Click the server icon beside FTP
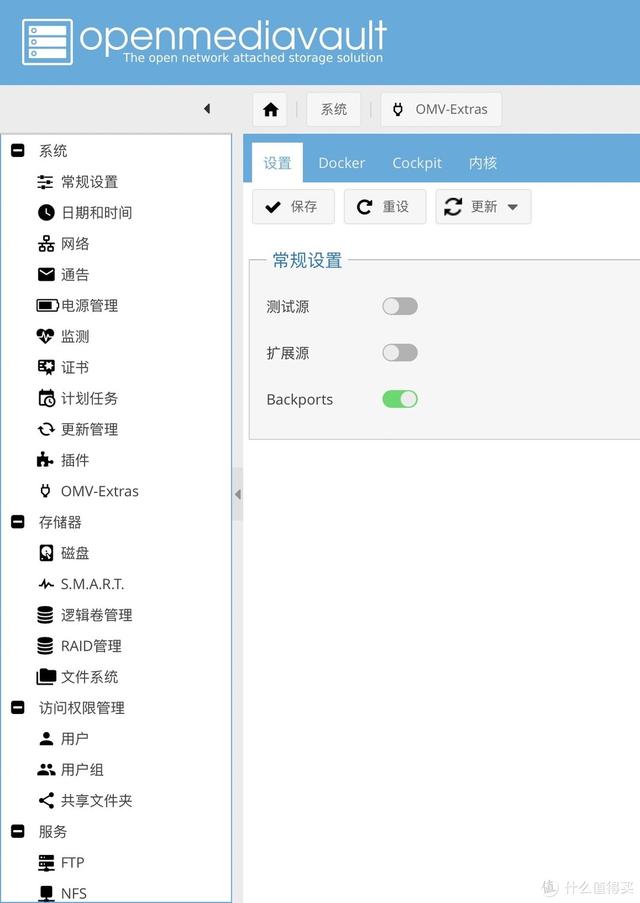640x903 pixels. [46, 863]
